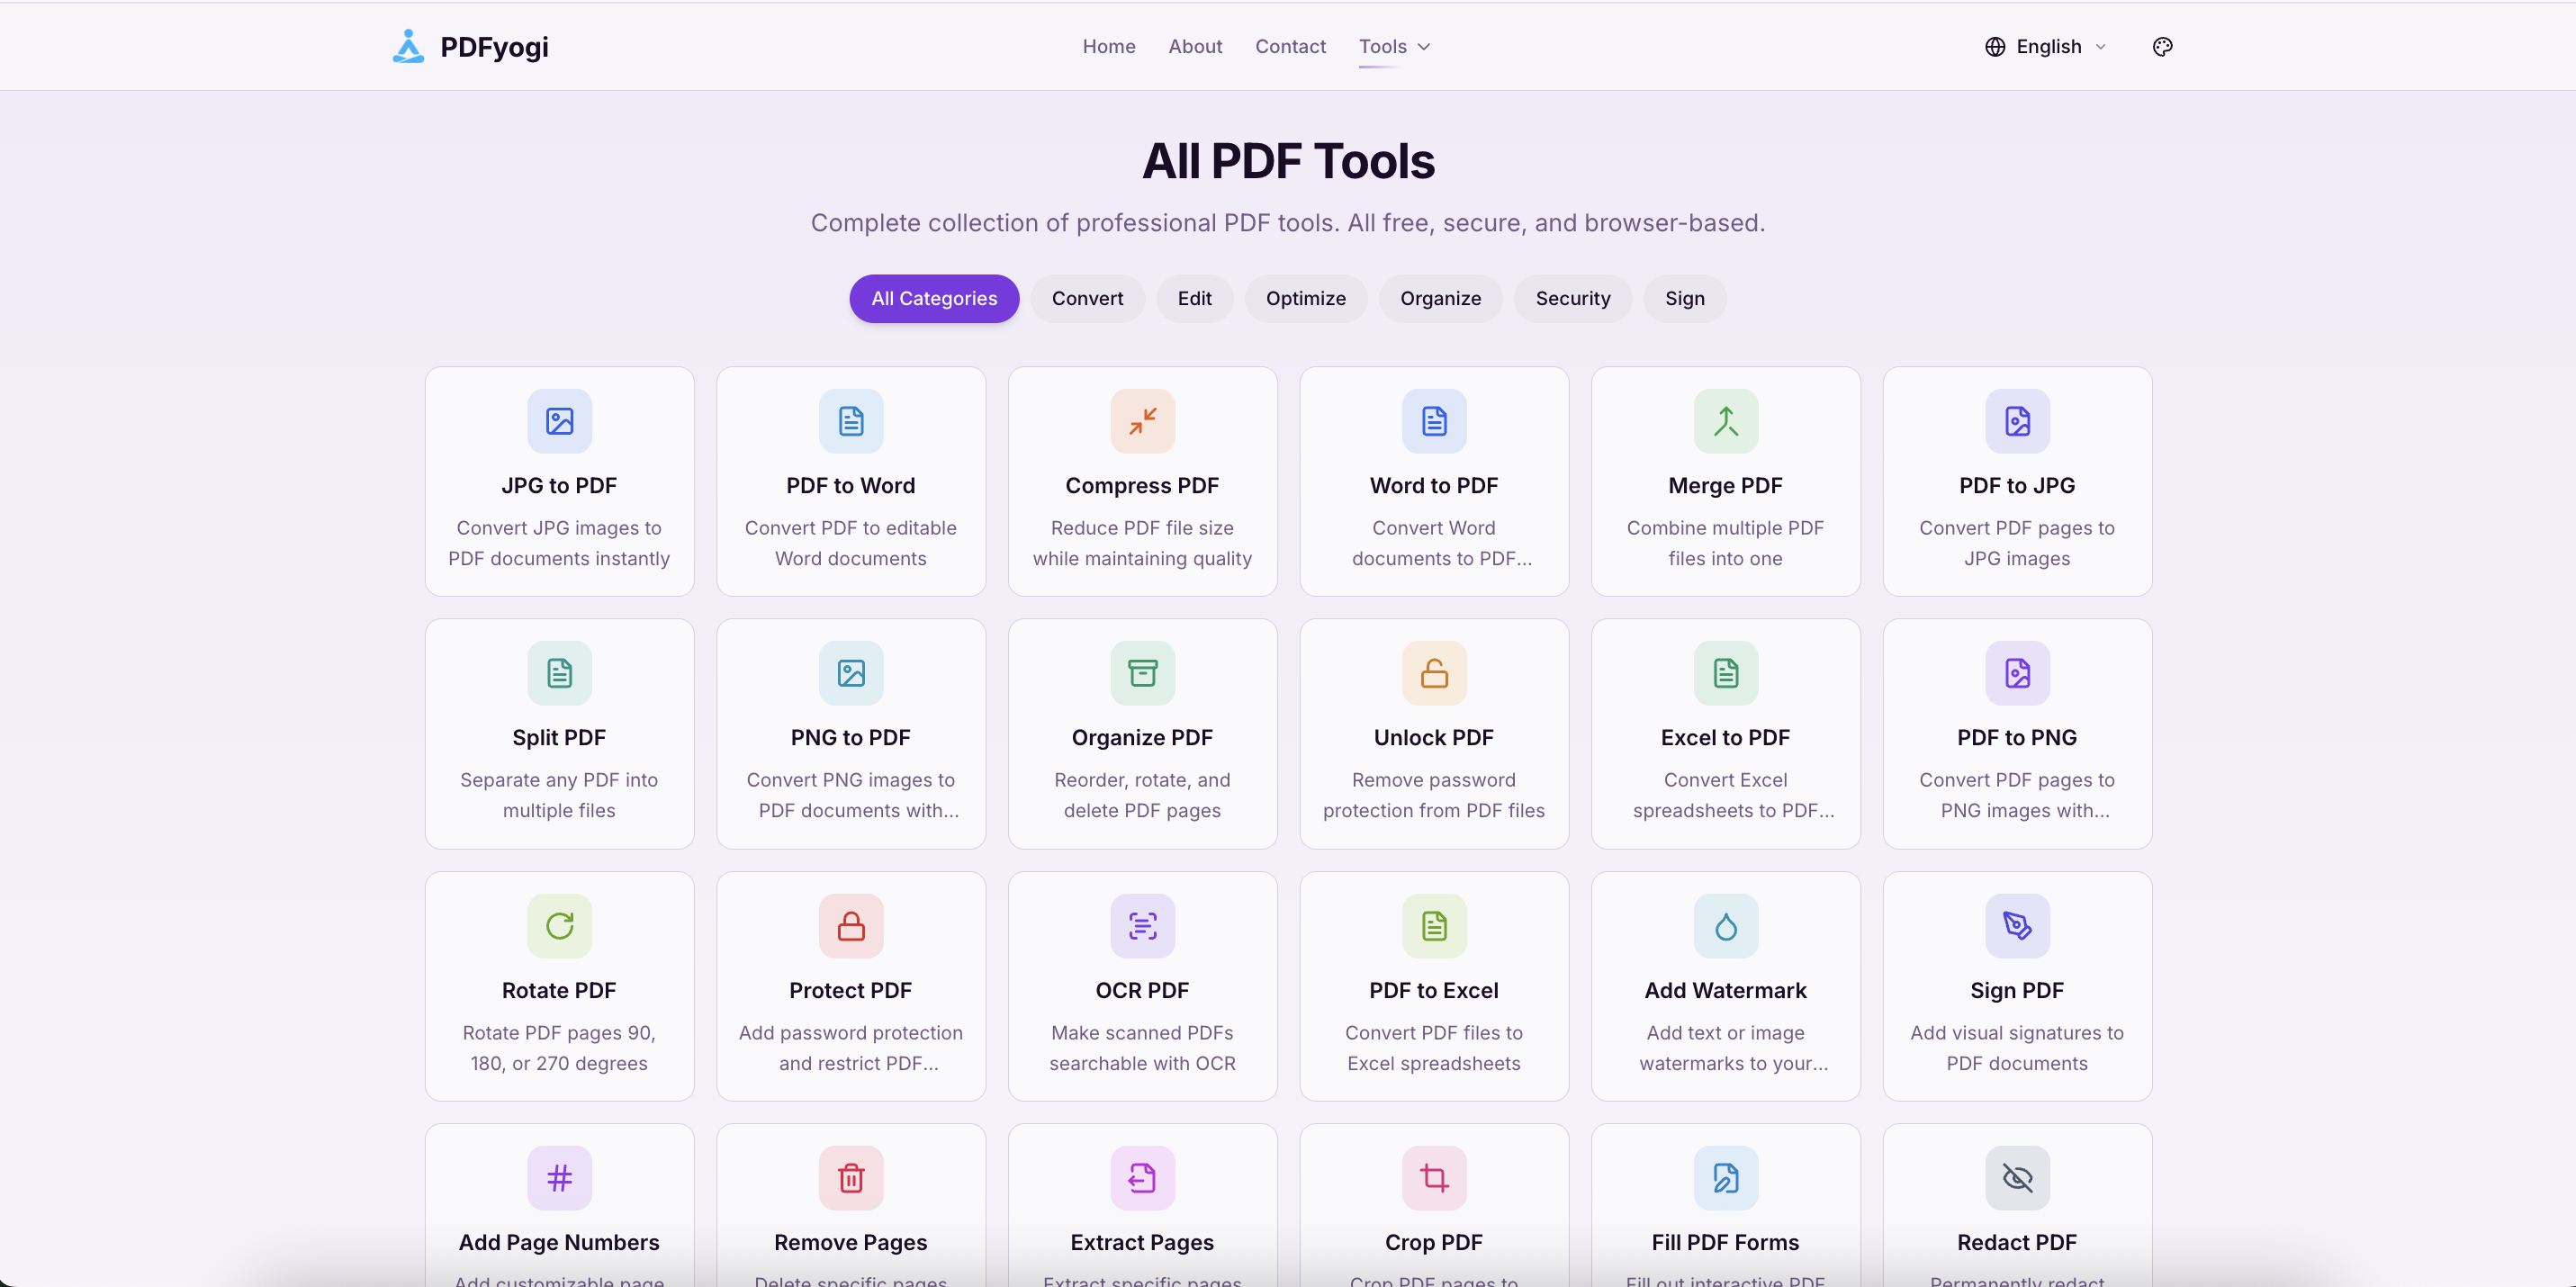The image size is (2576, 1287).
Task: Open the Remove Pages trash icon
Action: pos(851,1178)
